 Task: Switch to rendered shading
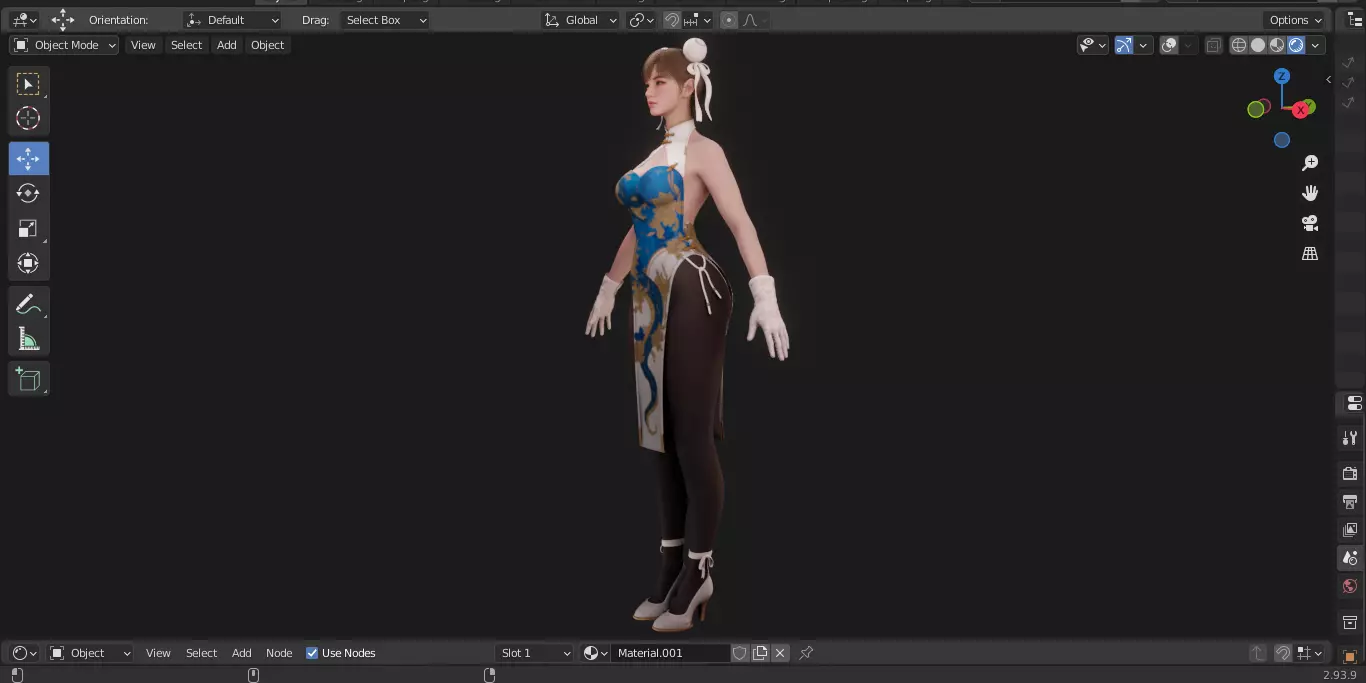click(1296, 45)
